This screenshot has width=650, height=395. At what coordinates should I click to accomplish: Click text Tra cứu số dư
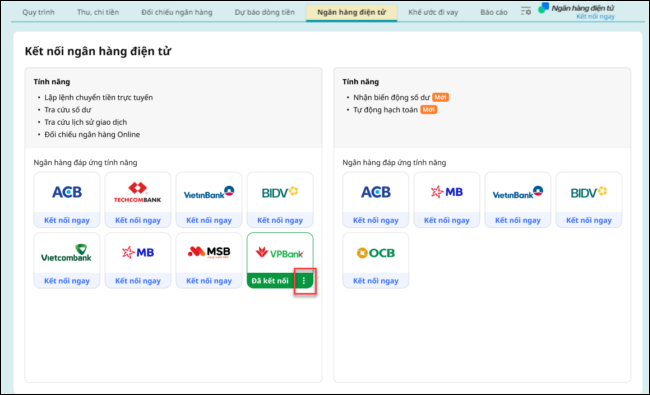tap(68, 110)
